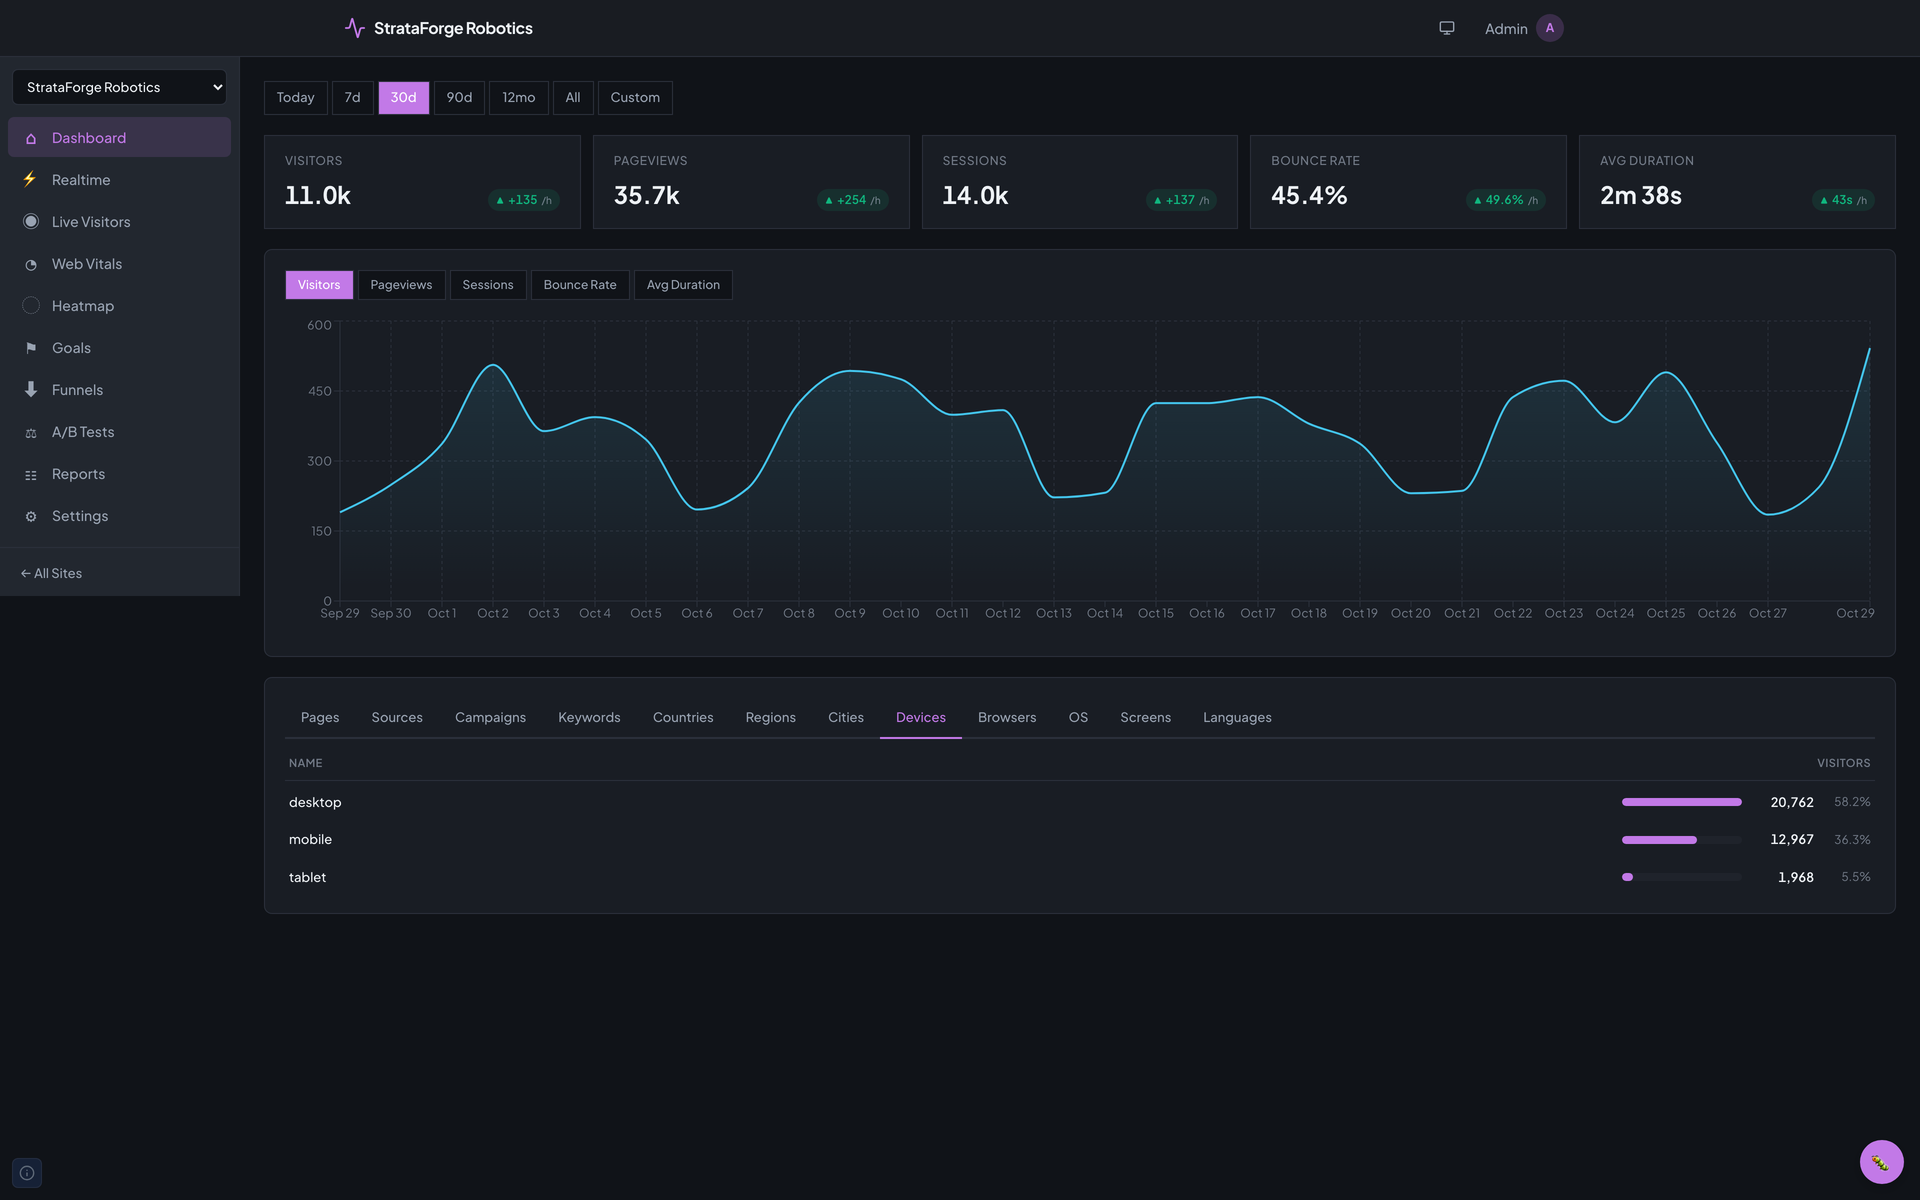This screenshot has width=1920, height=1200.
Task: Open the Languages tab
Action: point(1237,718)
